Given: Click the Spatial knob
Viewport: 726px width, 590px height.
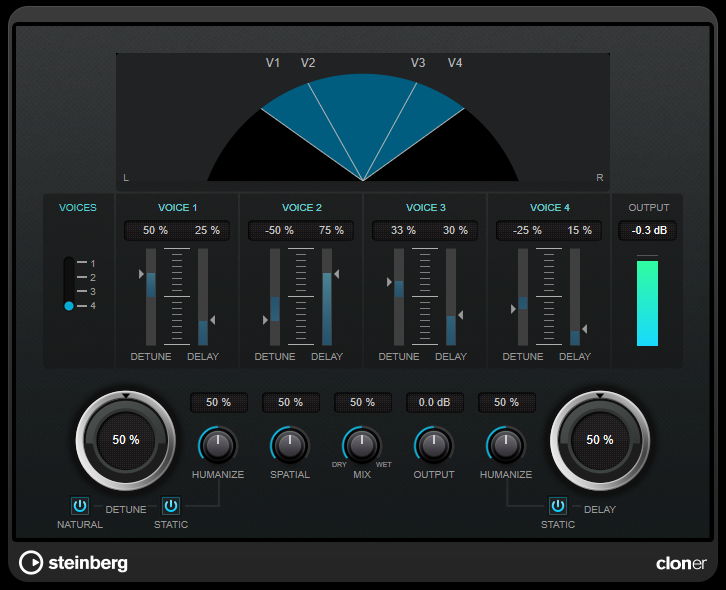Looking at the screenshot, I should 290,445.
